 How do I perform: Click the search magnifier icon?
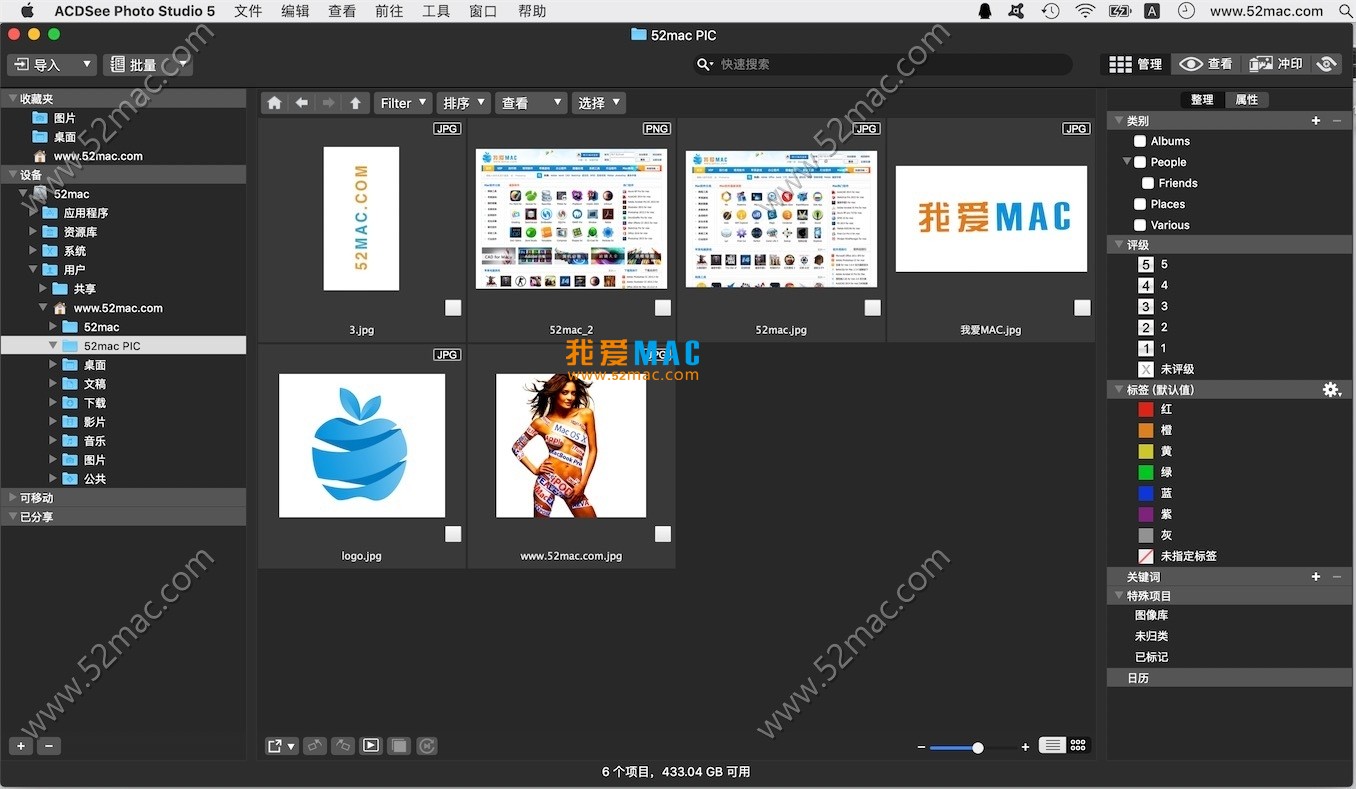706,64
